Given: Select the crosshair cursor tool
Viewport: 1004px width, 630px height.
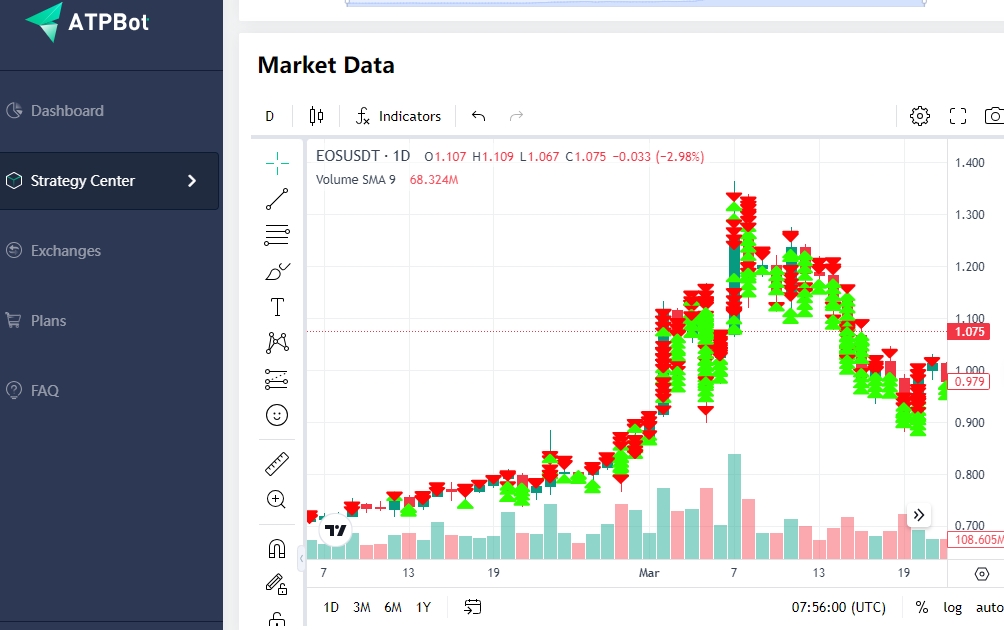Looking at the screenshot, I should (x=277, y=162).
